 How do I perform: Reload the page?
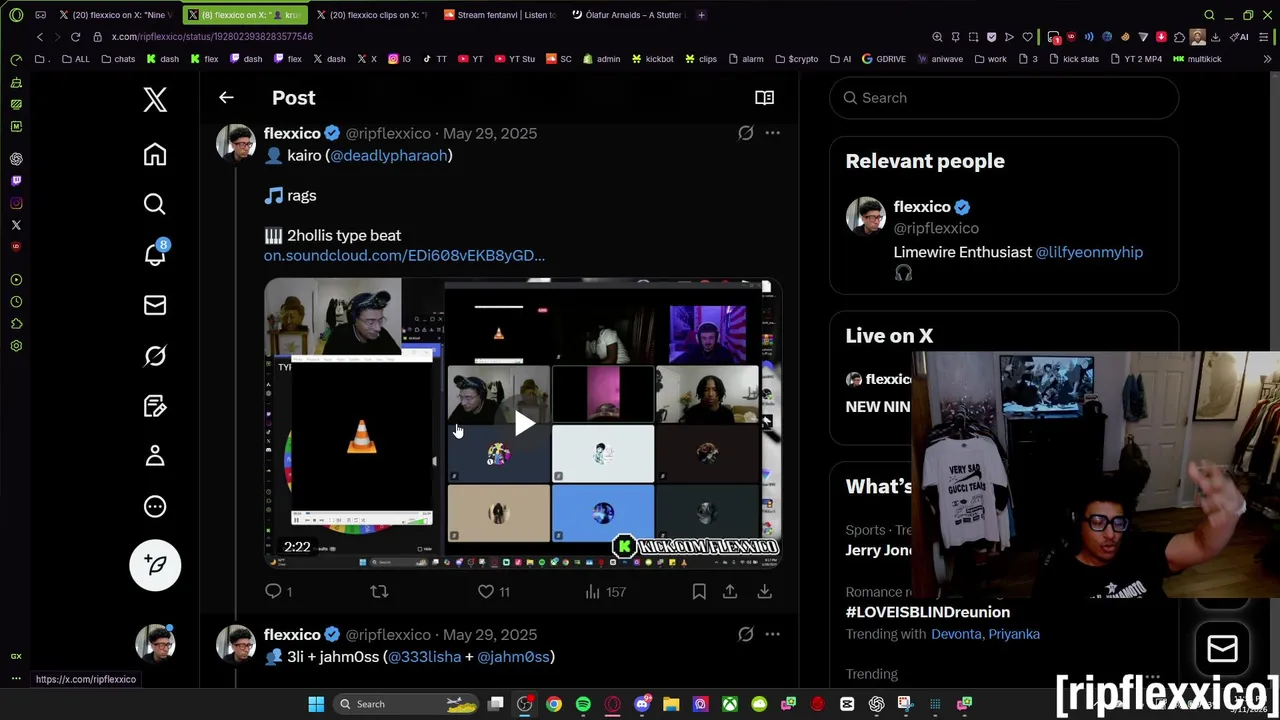click(75, 37)
